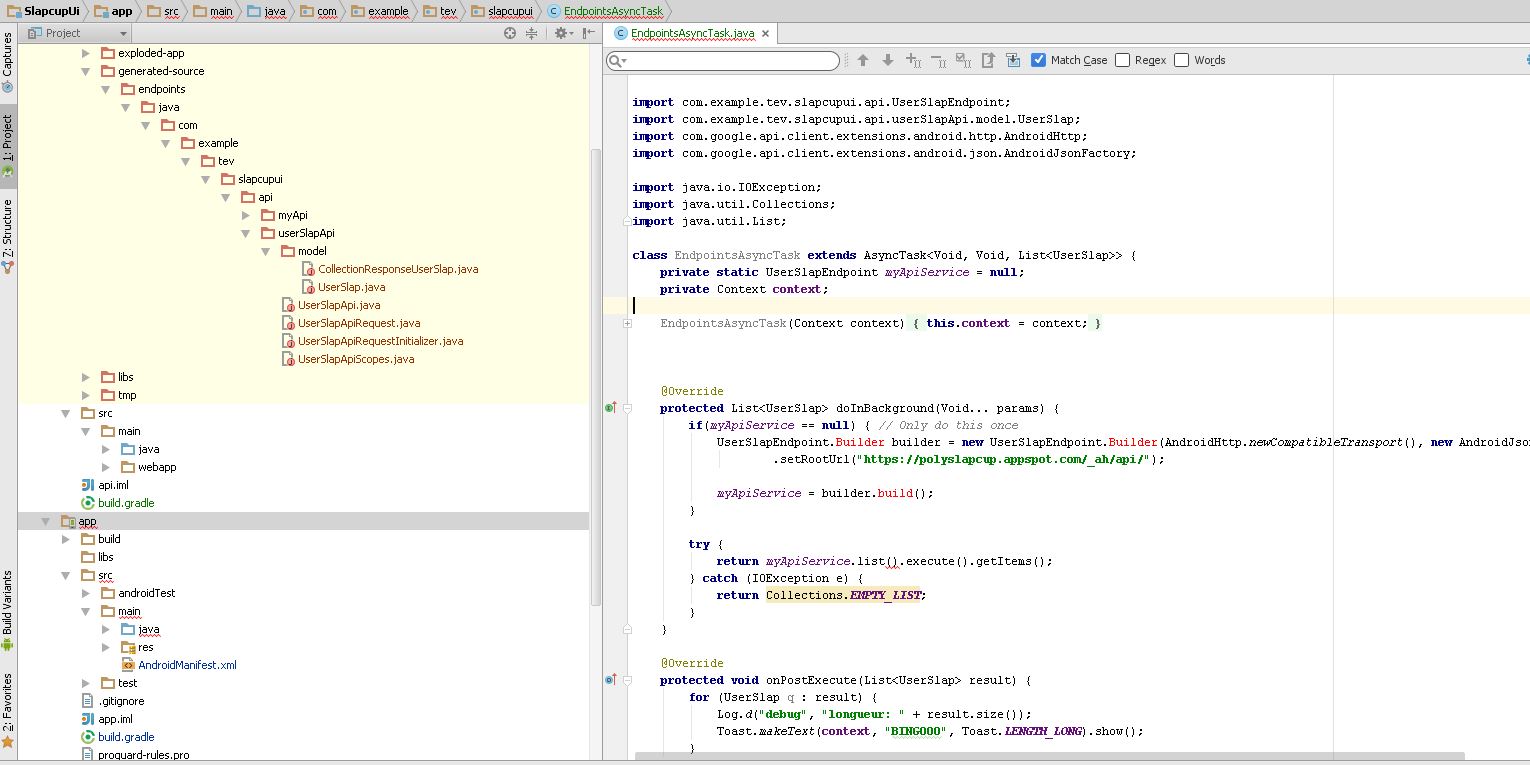Select the EndpointsAsyncTask.java editor tab
The height and width of the screenshot is (765, 1530).
690,32
